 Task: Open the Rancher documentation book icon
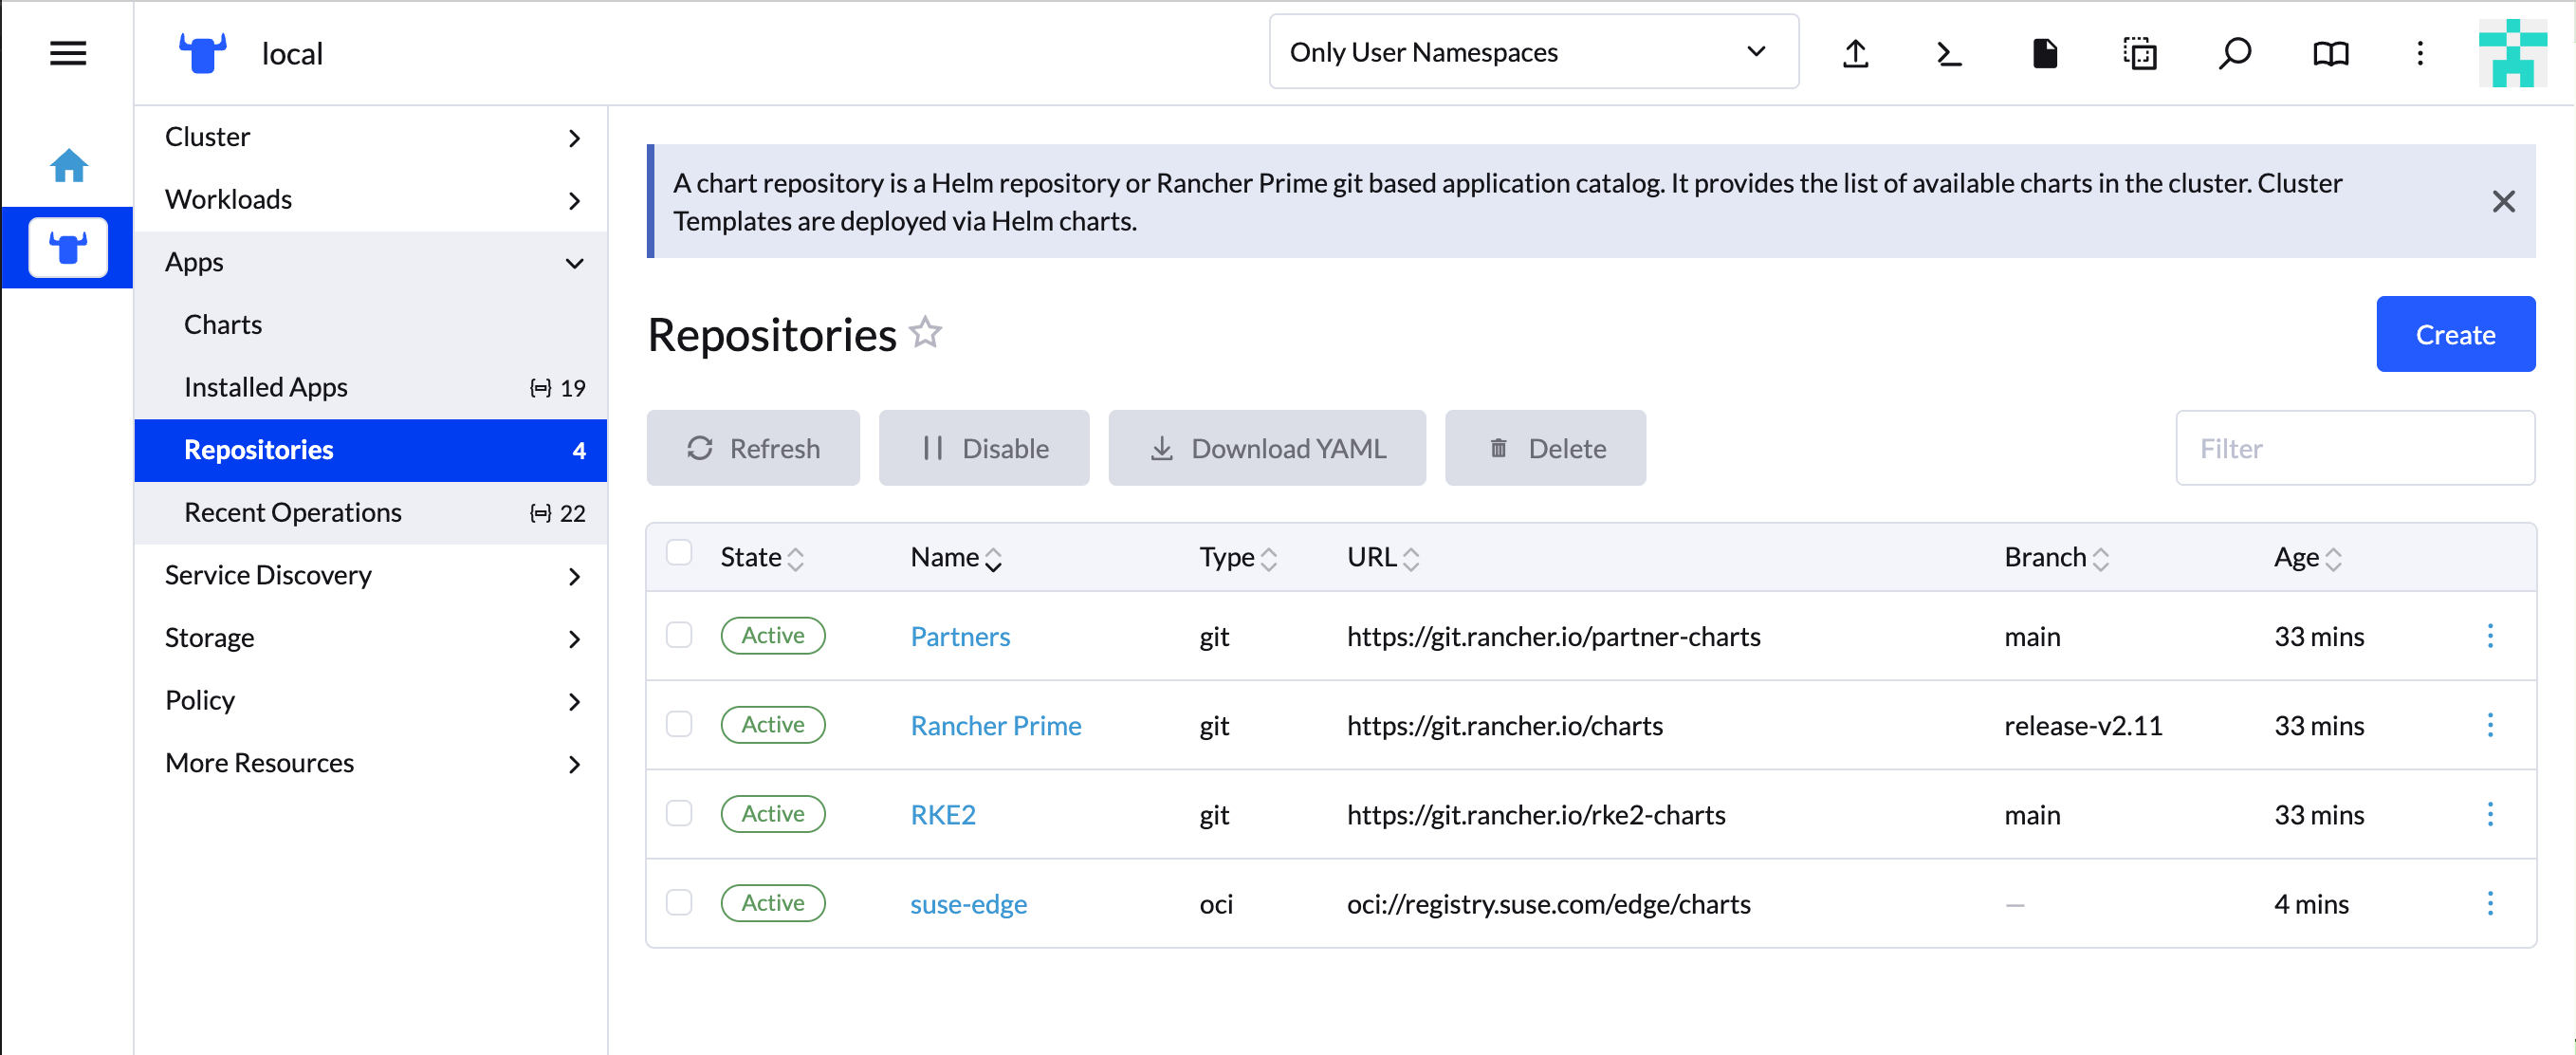[x=2330, y=53]
